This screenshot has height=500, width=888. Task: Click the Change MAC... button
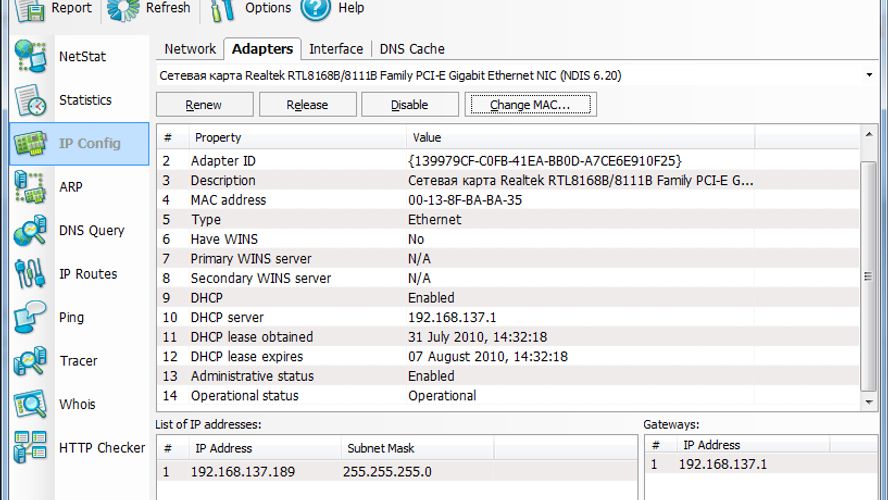click(531, 105)
